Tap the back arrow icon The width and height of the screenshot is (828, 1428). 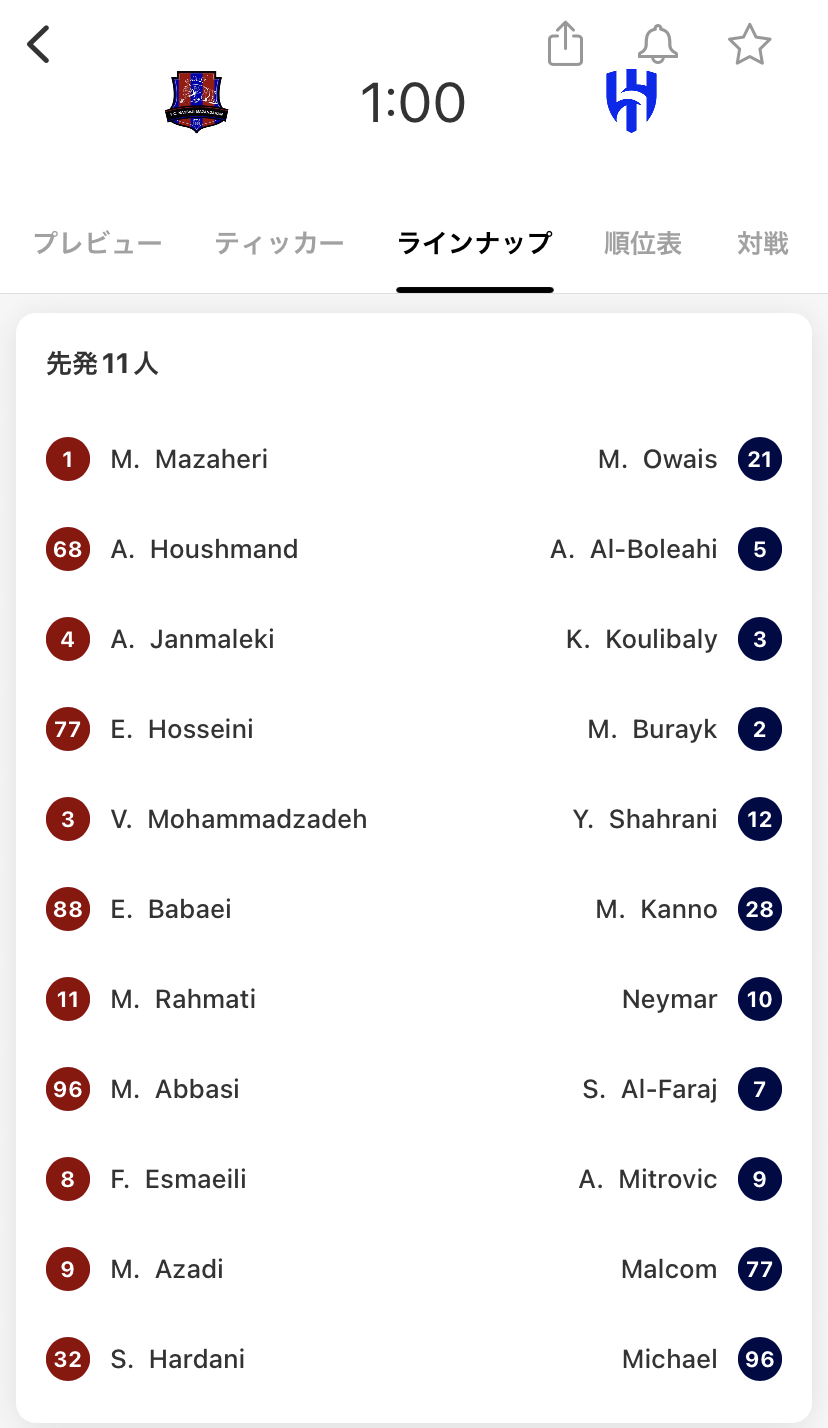click(39, 45)
